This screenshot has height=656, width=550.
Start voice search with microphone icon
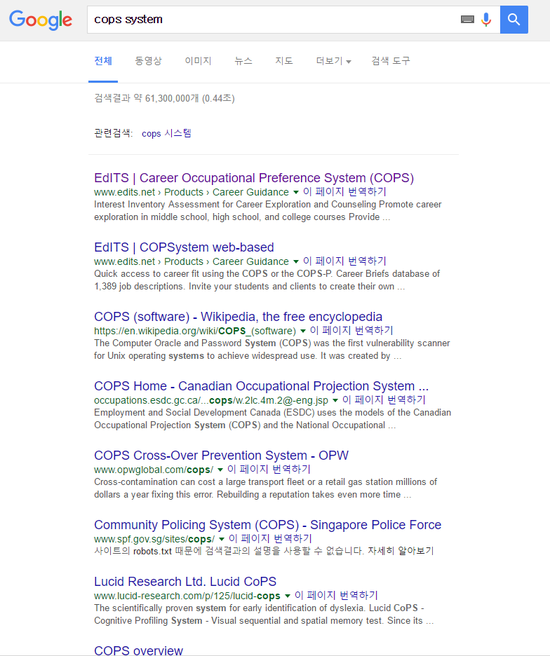[486, 19]
